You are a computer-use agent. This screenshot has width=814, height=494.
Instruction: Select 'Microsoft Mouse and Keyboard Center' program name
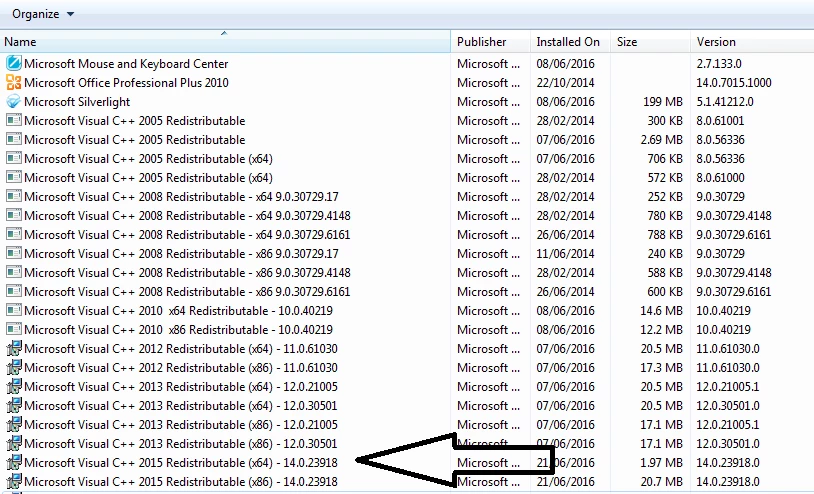click(126, 64)
